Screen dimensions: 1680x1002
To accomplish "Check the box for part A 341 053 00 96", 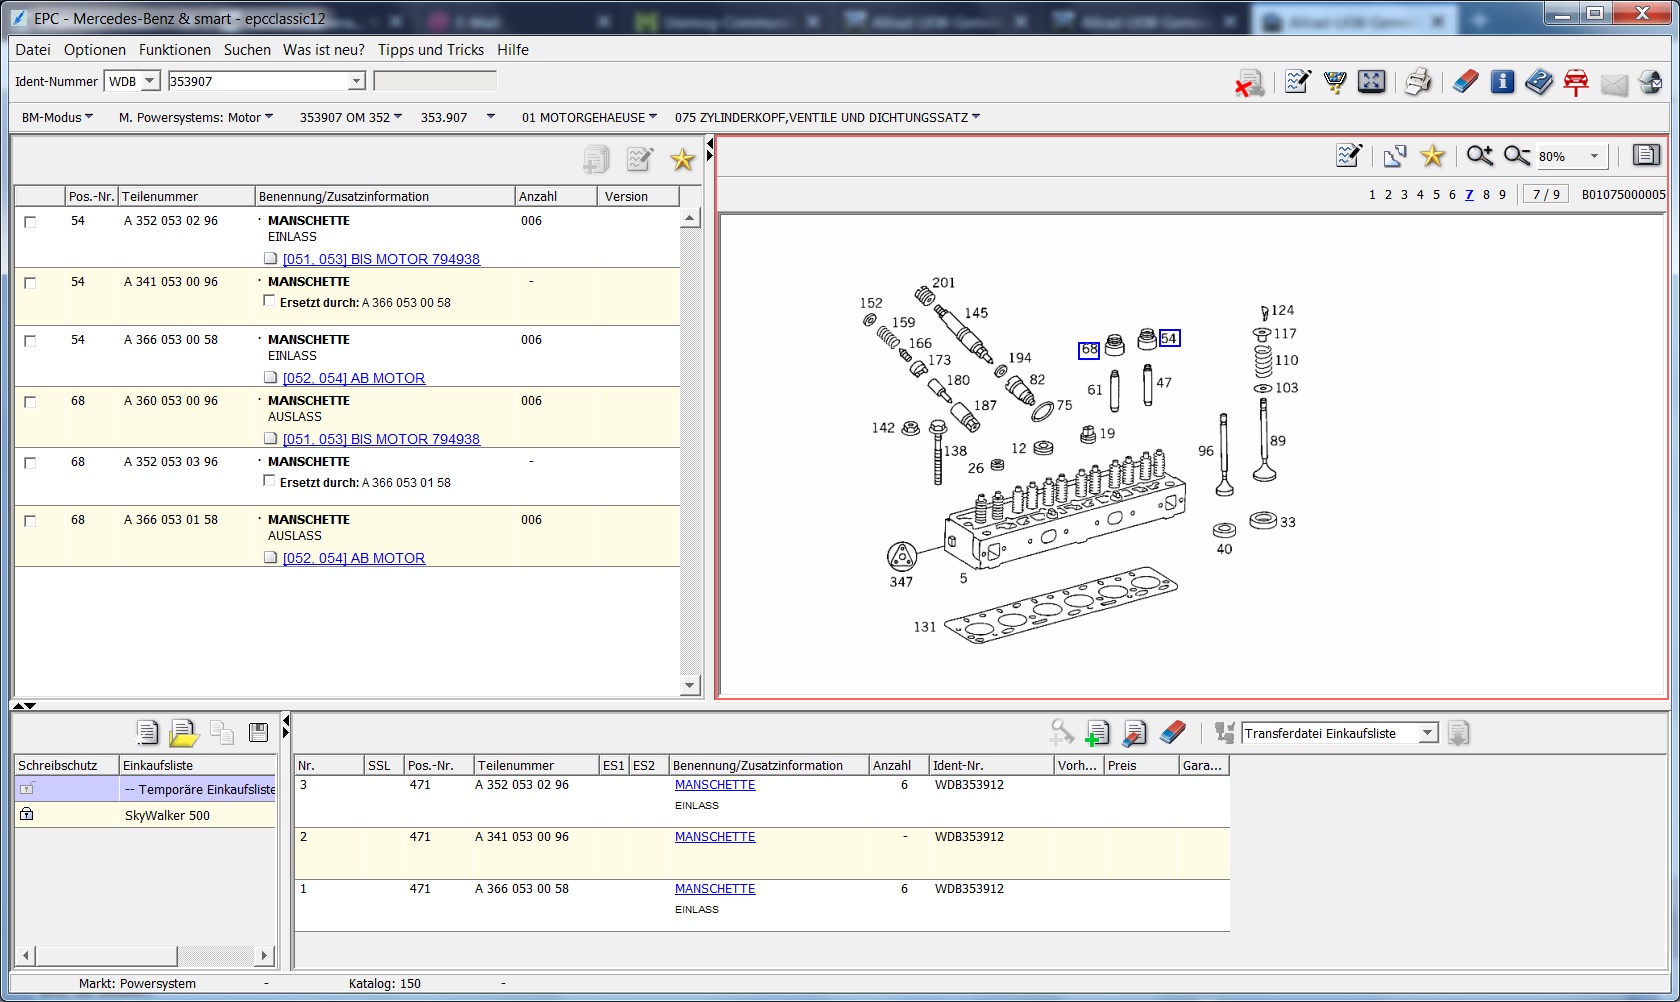I will [30, 283].
